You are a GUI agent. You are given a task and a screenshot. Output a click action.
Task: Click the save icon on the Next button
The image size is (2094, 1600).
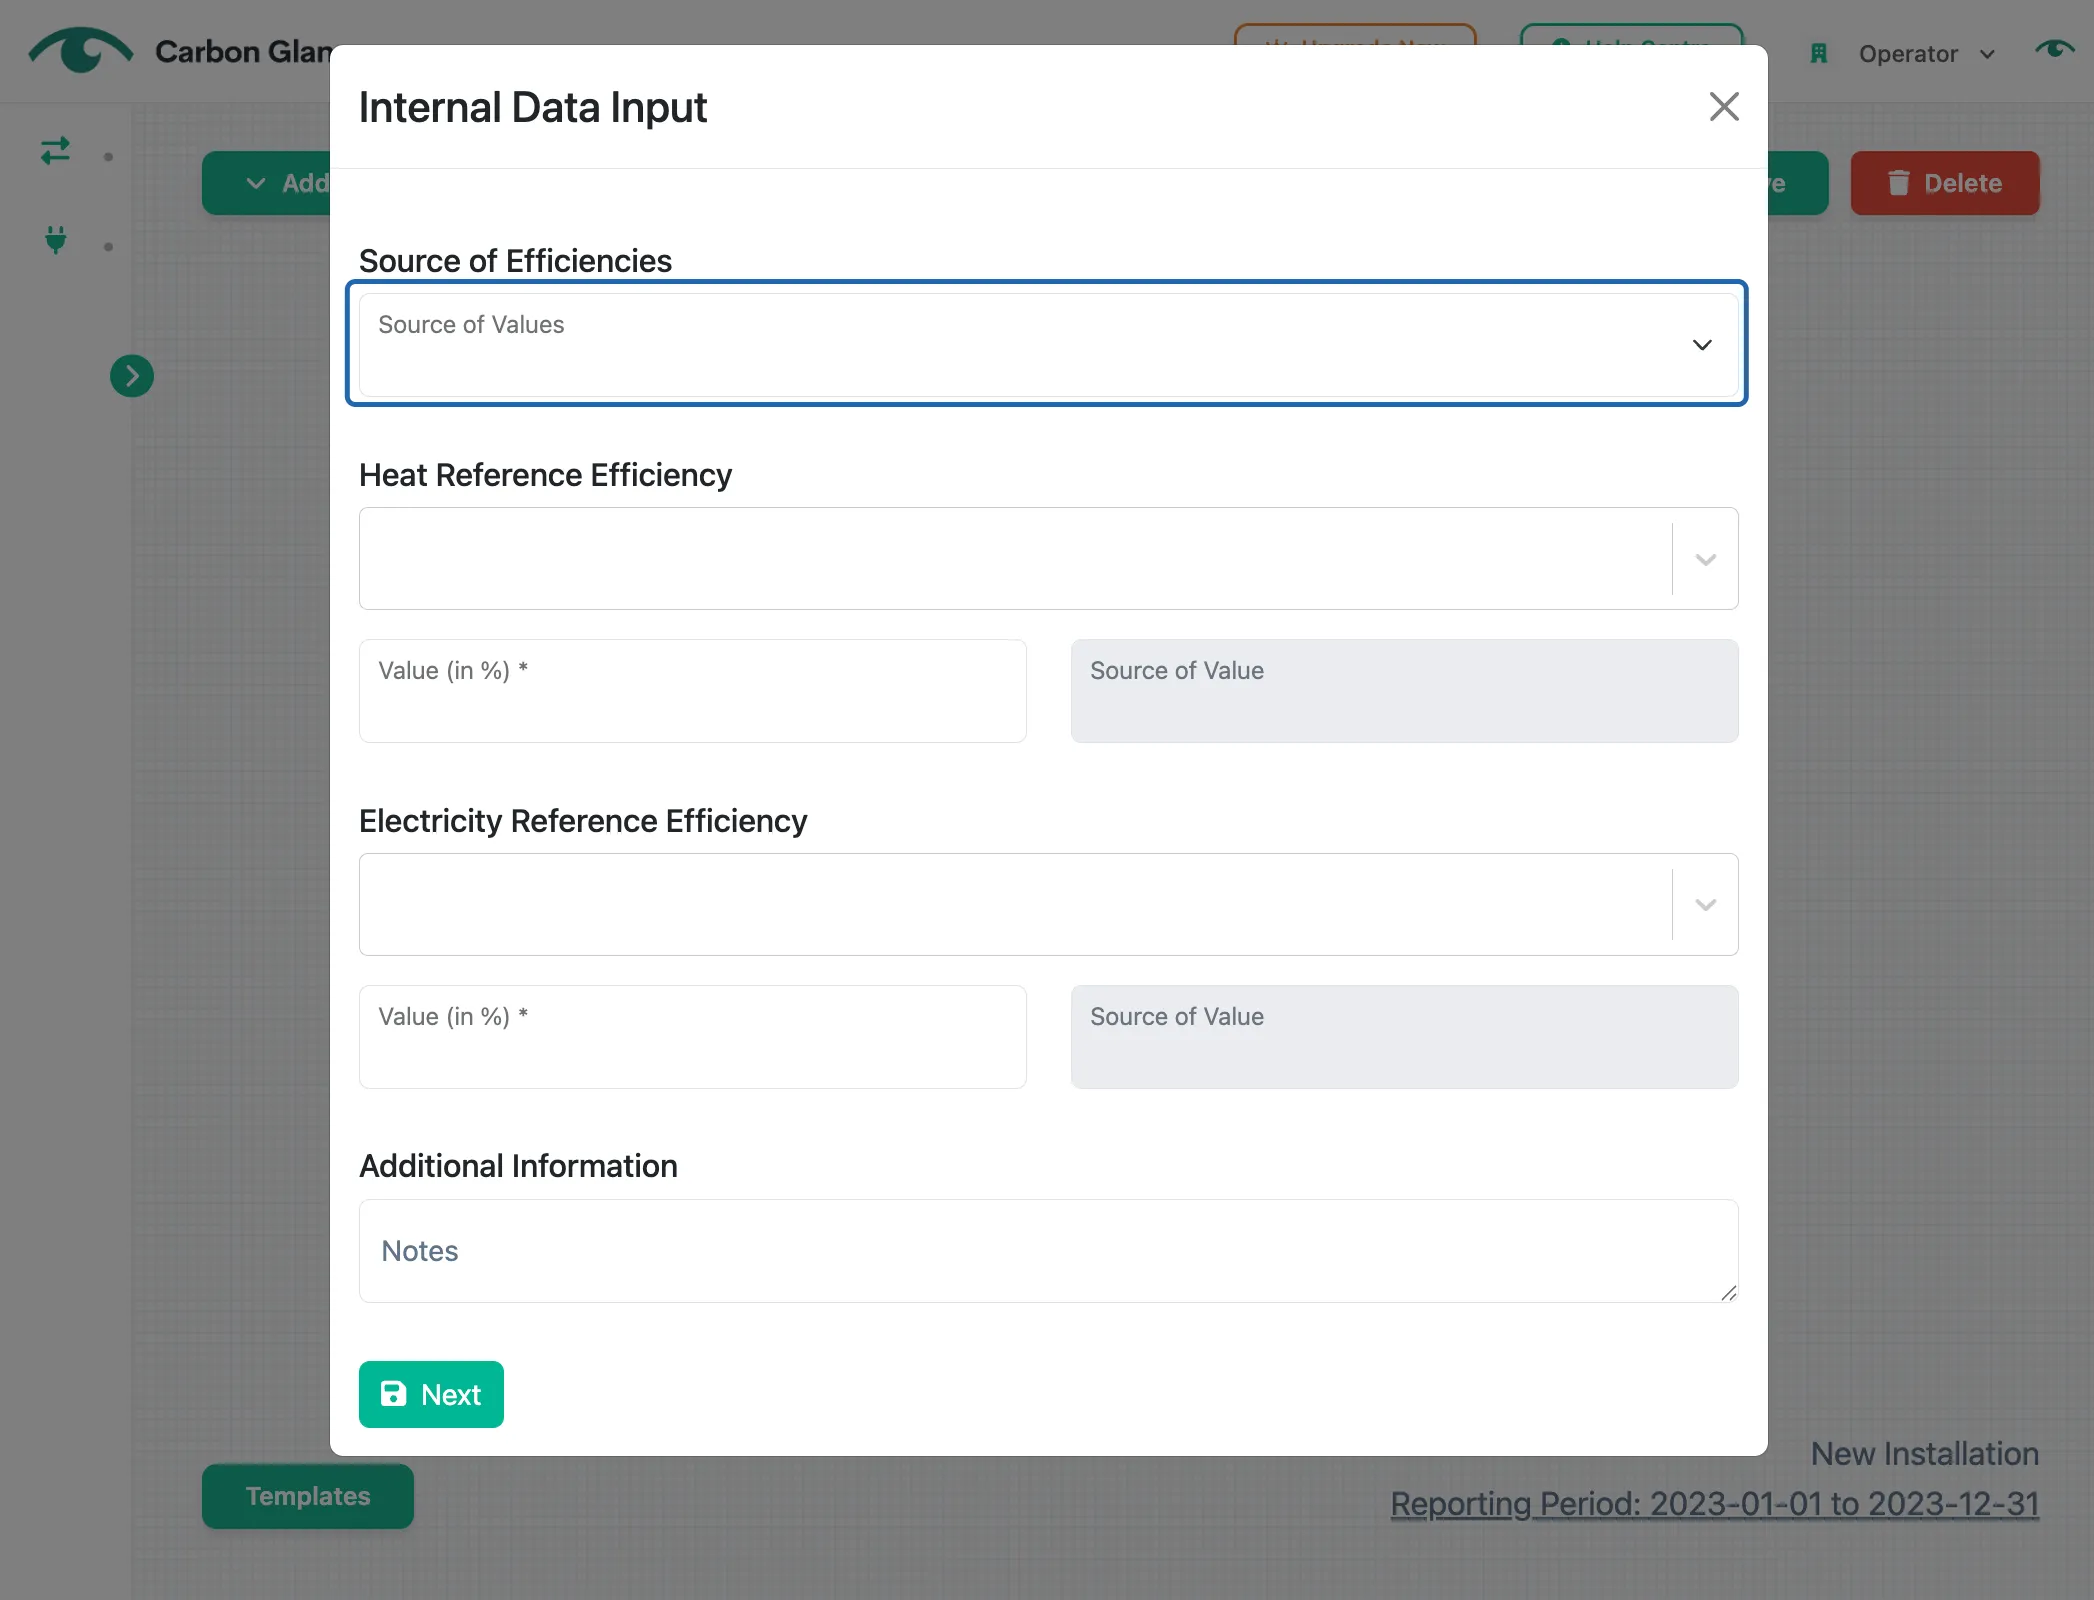tap(394, 1394)
